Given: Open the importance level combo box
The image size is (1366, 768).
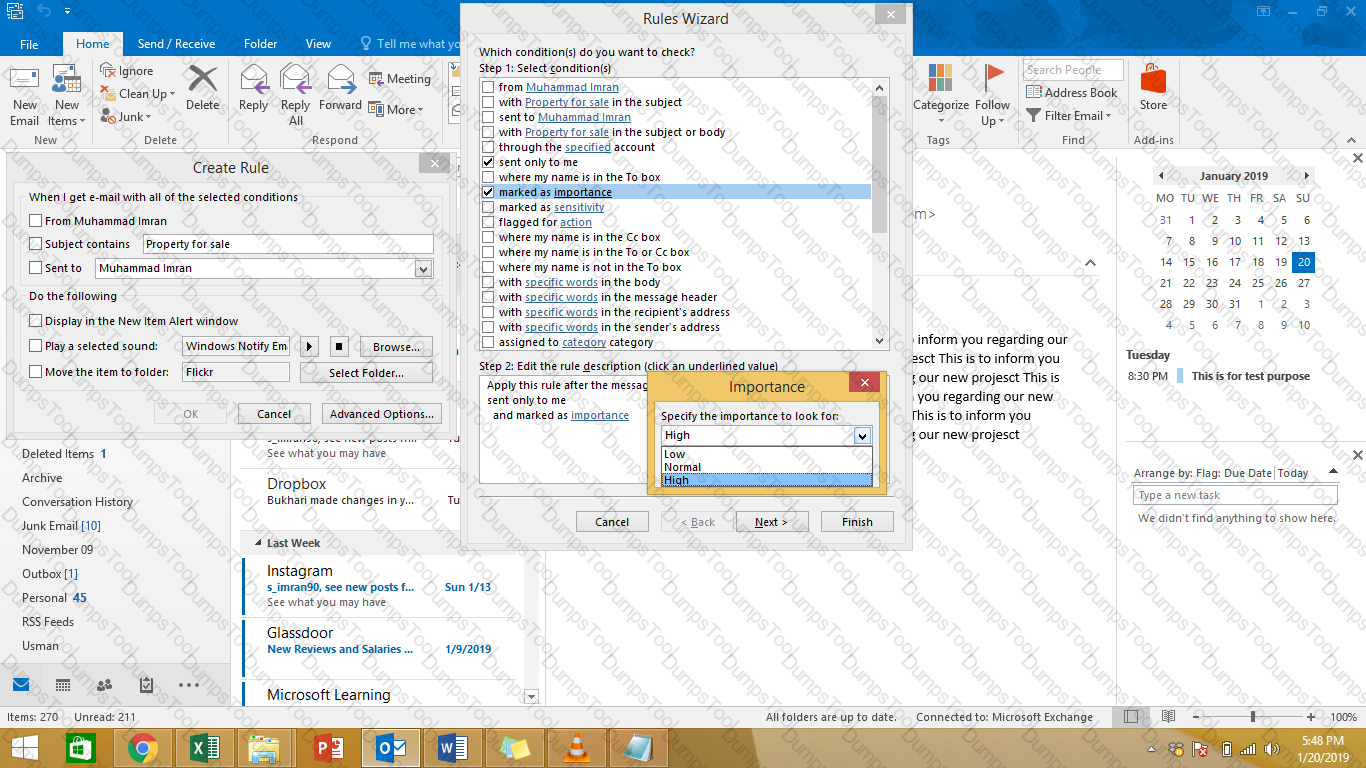Looking at the screenshot, I should [x=766, y=435].
